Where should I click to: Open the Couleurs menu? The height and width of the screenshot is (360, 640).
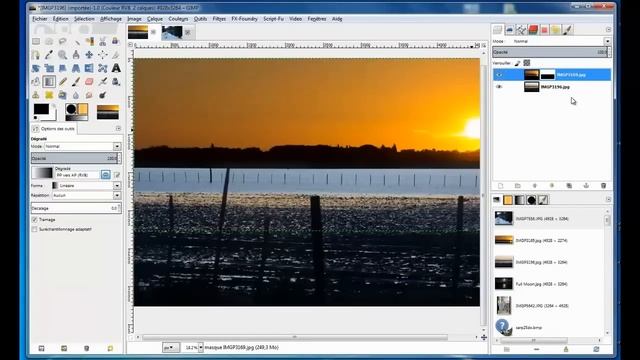[x=178, y=19]
